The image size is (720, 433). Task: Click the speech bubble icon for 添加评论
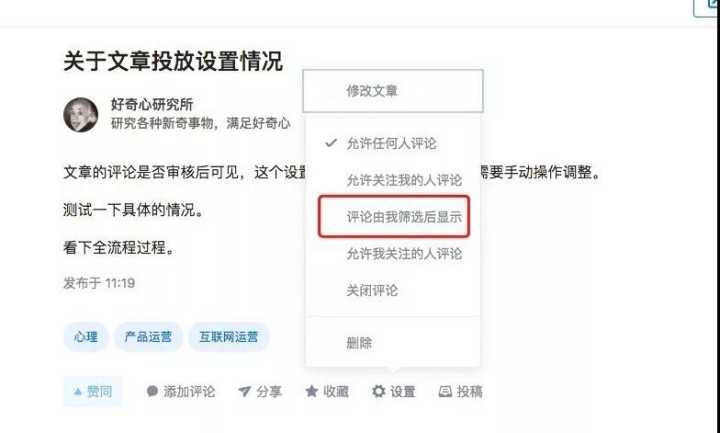[152, 391]
